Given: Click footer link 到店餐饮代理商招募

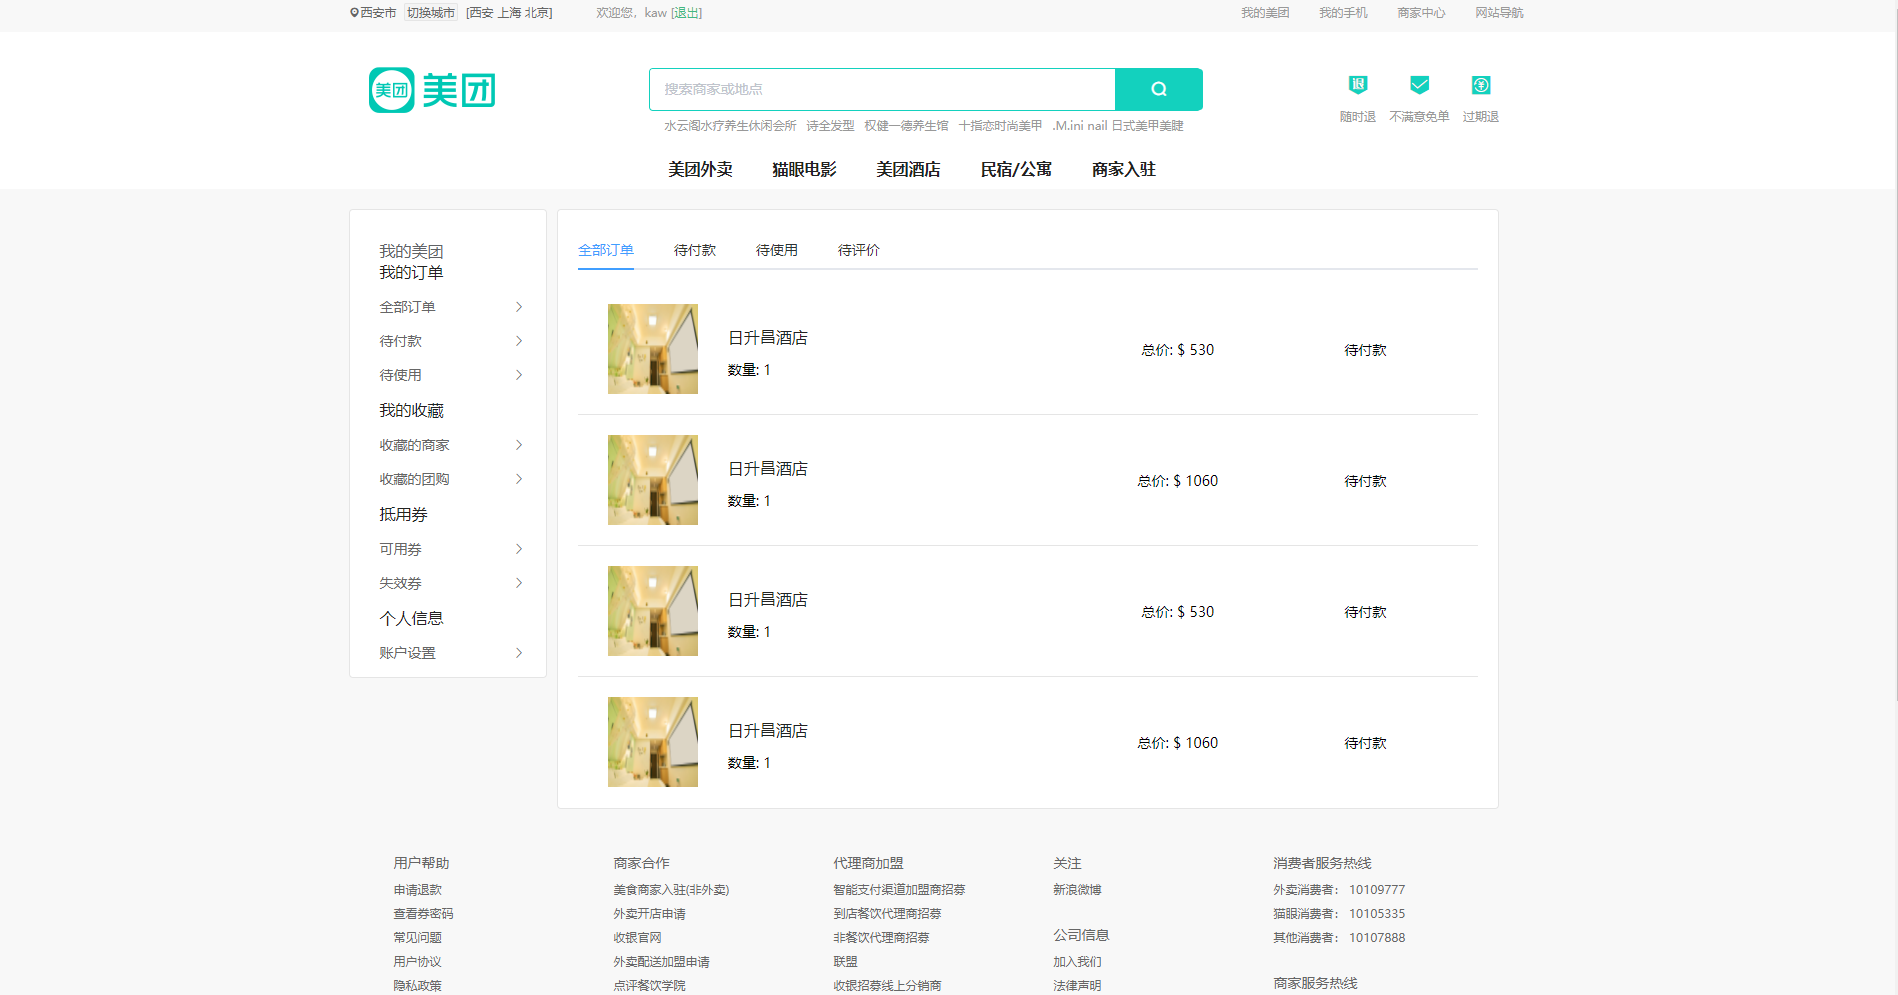Looking at the screenshot, I should coord(887,914).
